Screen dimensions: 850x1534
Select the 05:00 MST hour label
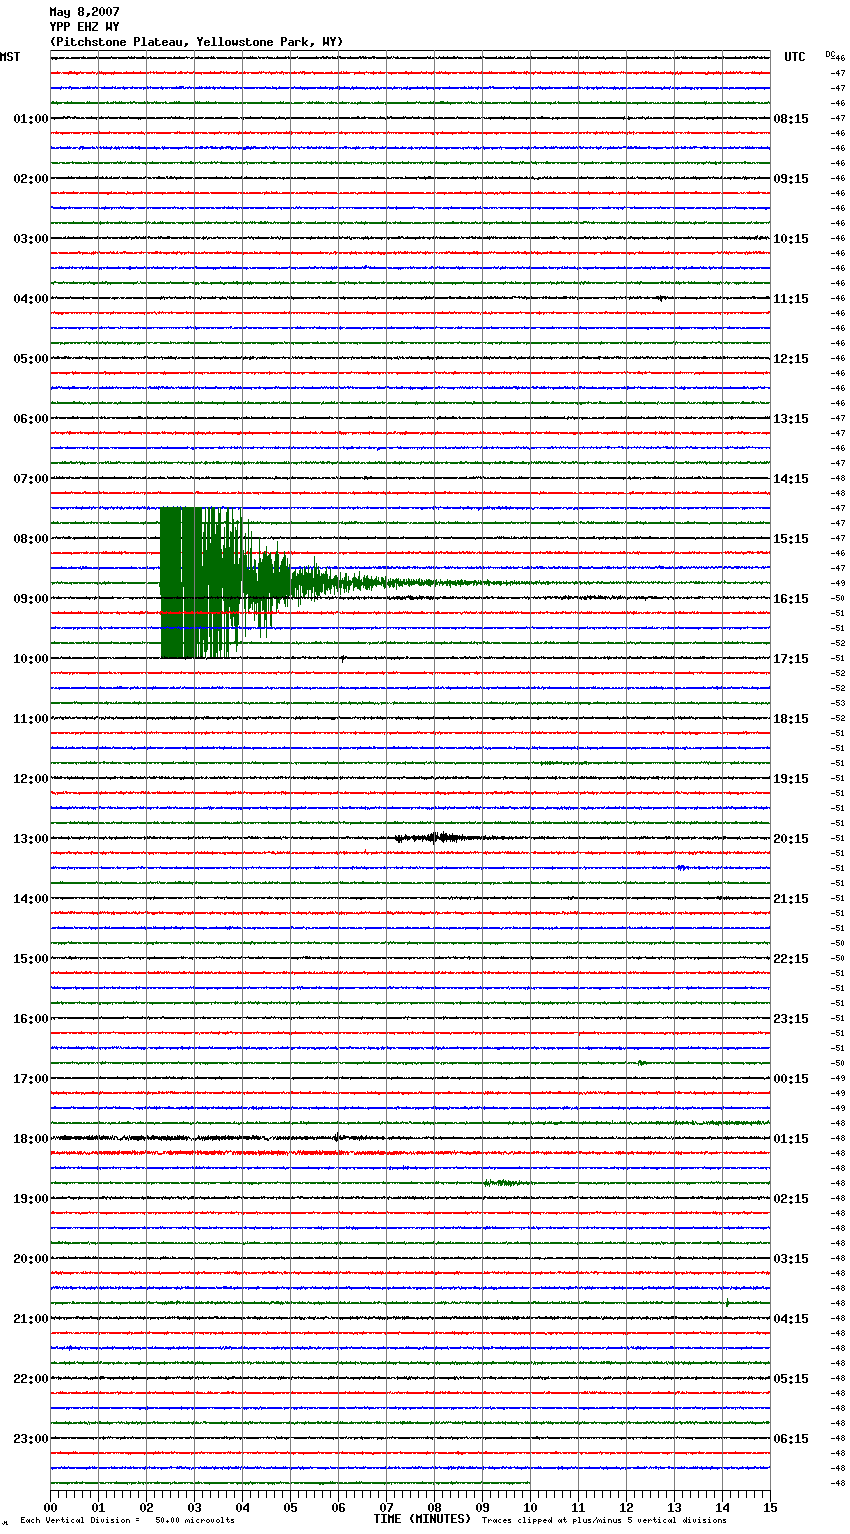coord(31,359)
